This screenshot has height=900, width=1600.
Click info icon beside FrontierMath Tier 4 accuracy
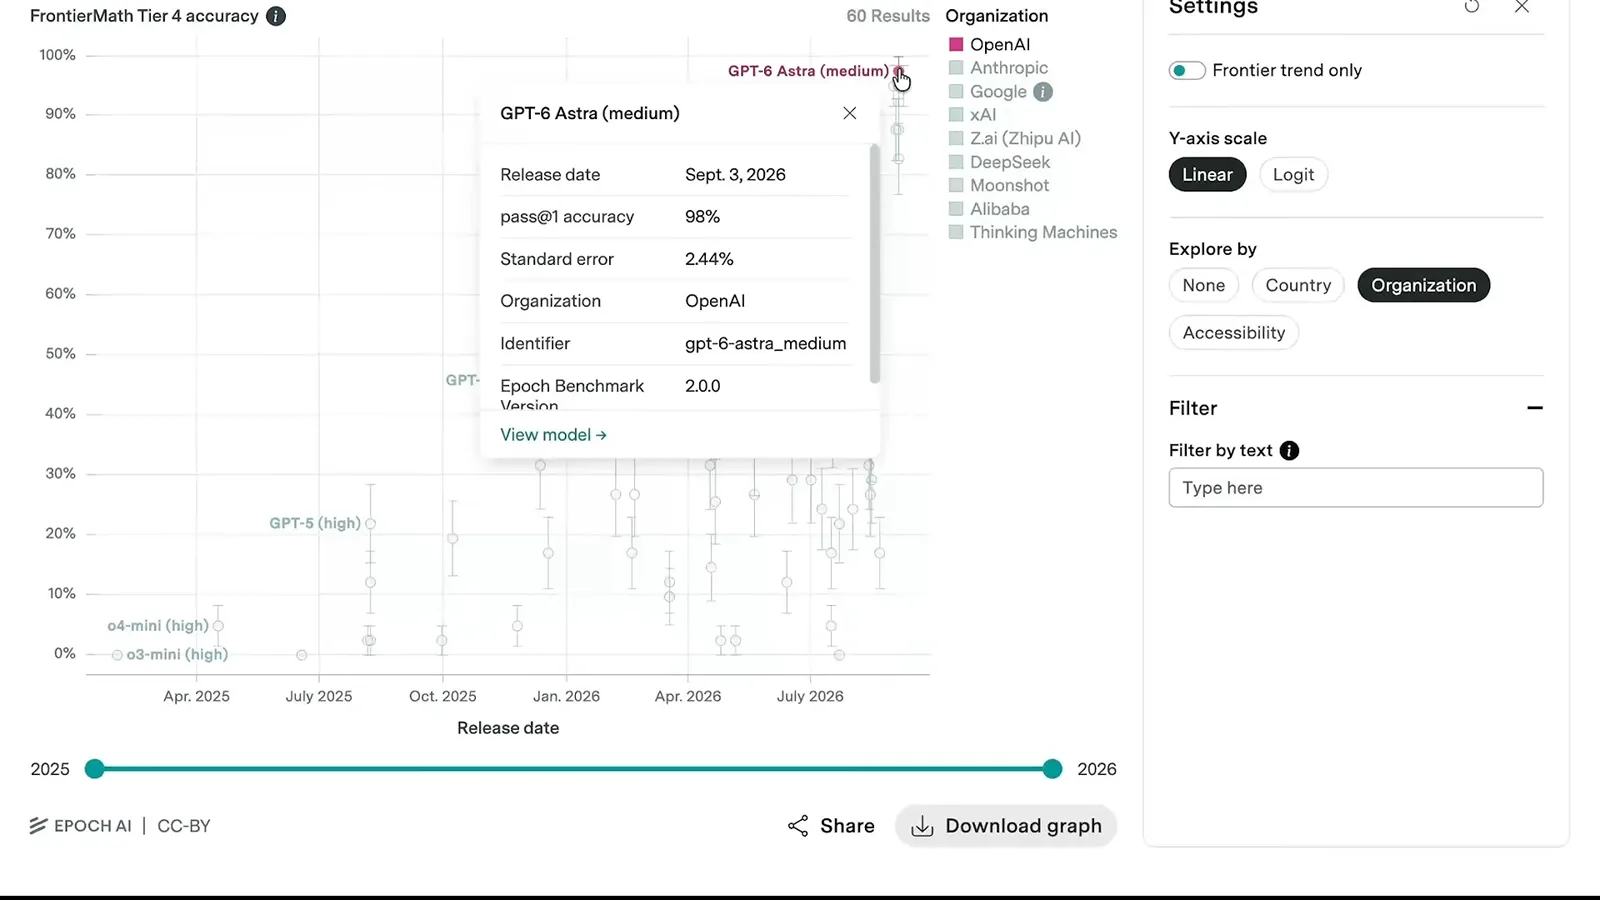(x=276, y=16)
